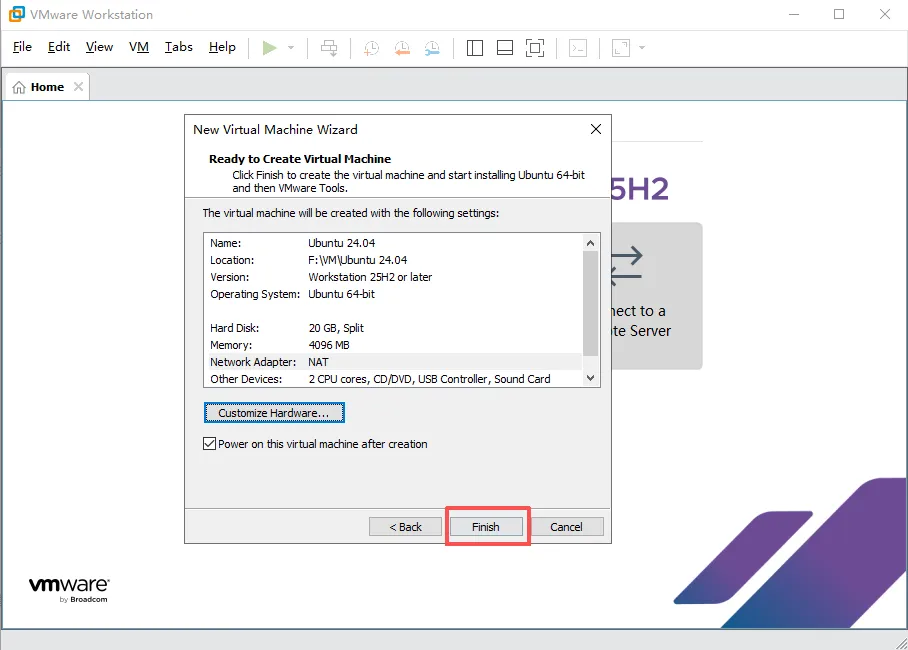Image resolution: width=908 pixels, height=650 pixels.
Task: Click the Back button in wizard
Action: (x=405, y=527)
